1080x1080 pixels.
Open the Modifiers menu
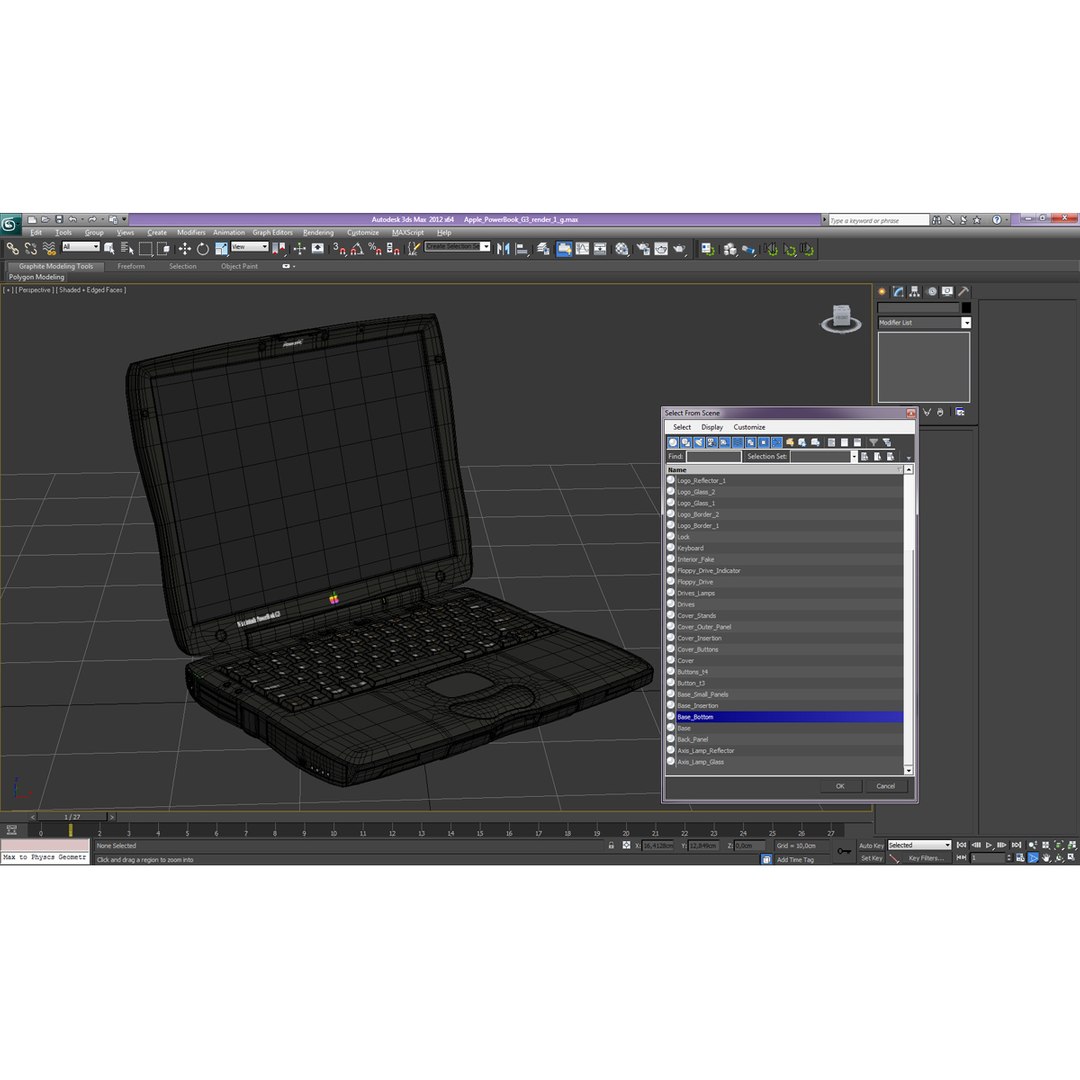coord(191,233)
